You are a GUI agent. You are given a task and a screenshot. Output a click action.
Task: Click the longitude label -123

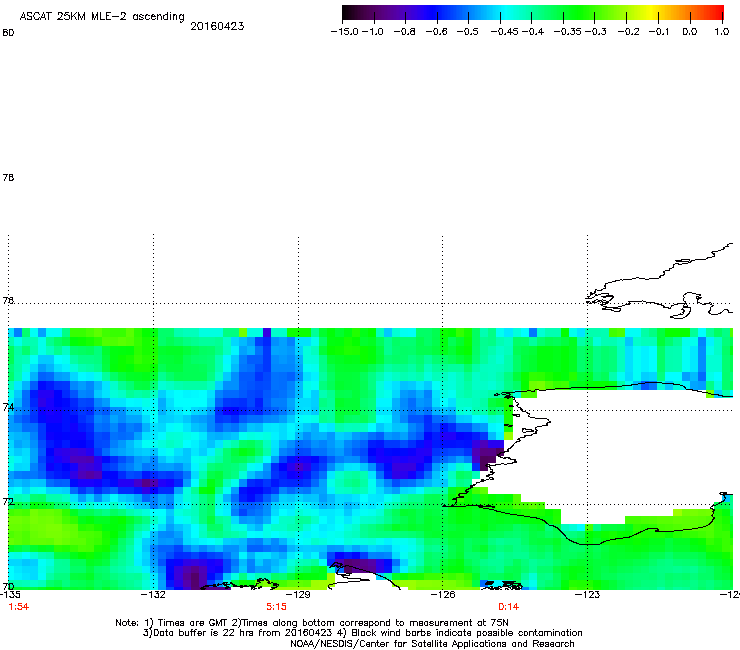[x=587, y=595]
